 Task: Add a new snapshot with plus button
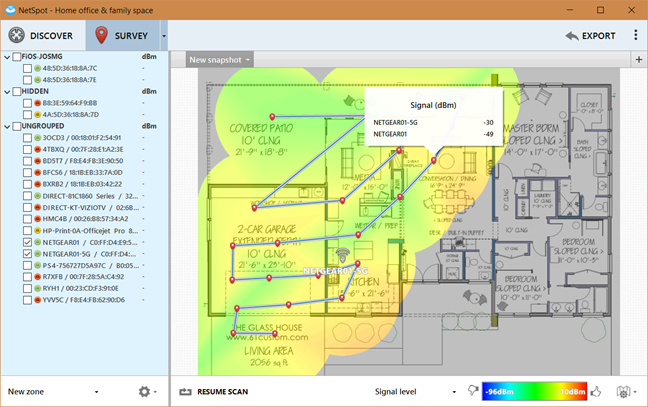pyautogui.click(x=639, y=60)
